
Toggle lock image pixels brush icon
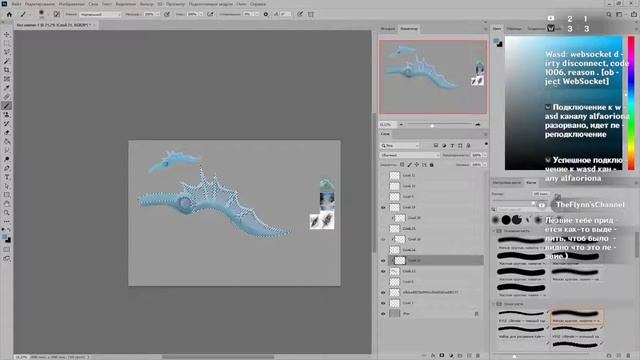pos(409,164)
